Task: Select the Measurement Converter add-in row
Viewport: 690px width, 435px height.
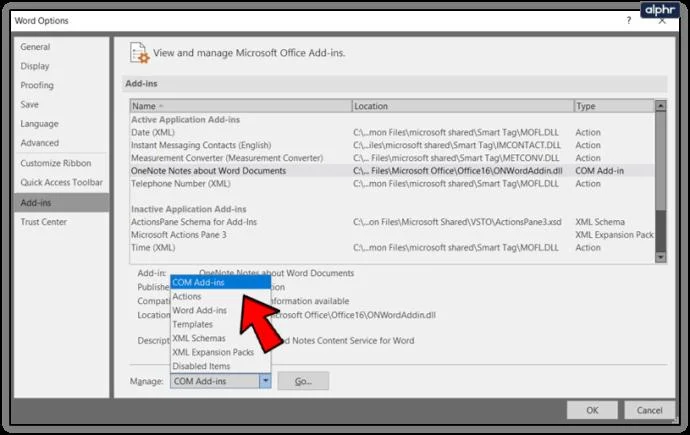Action: (392, 157)
